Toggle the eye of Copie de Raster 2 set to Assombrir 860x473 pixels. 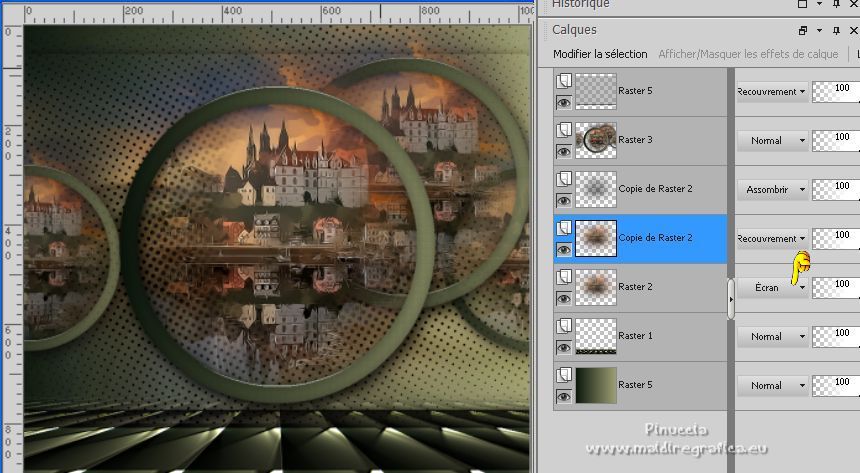[x=564, y=200]
